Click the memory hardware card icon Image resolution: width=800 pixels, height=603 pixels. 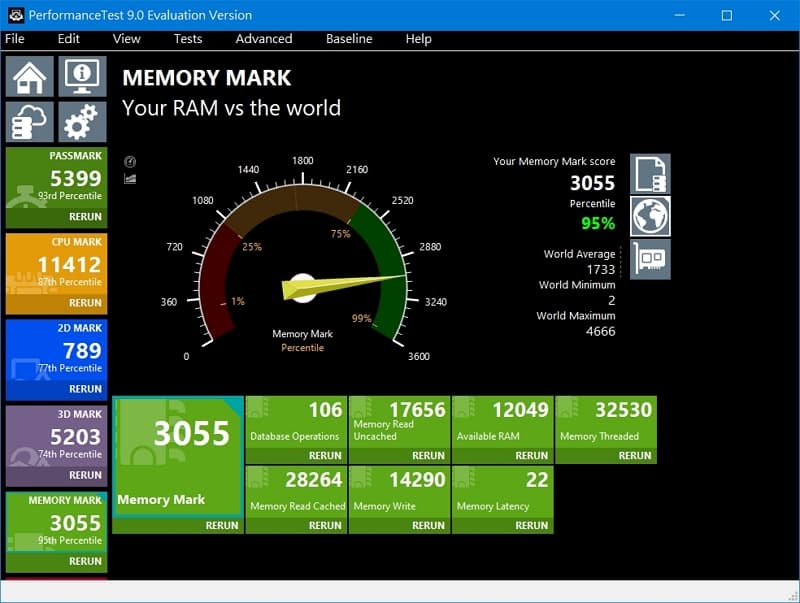click(x=650, y=260)
